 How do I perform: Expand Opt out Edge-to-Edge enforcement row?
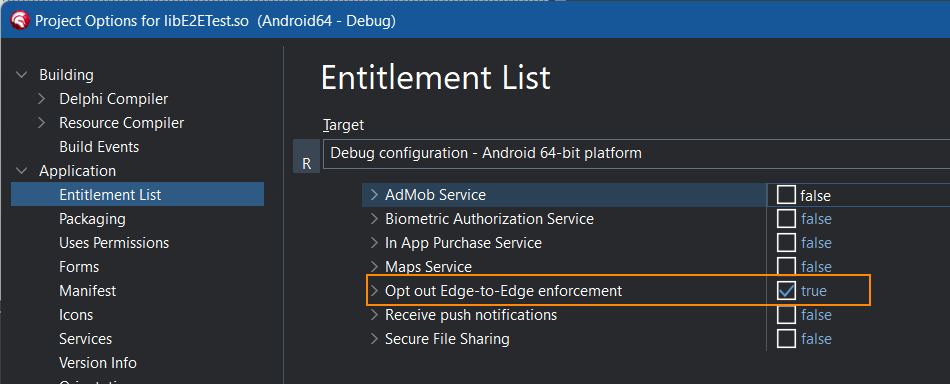[374, 291]
